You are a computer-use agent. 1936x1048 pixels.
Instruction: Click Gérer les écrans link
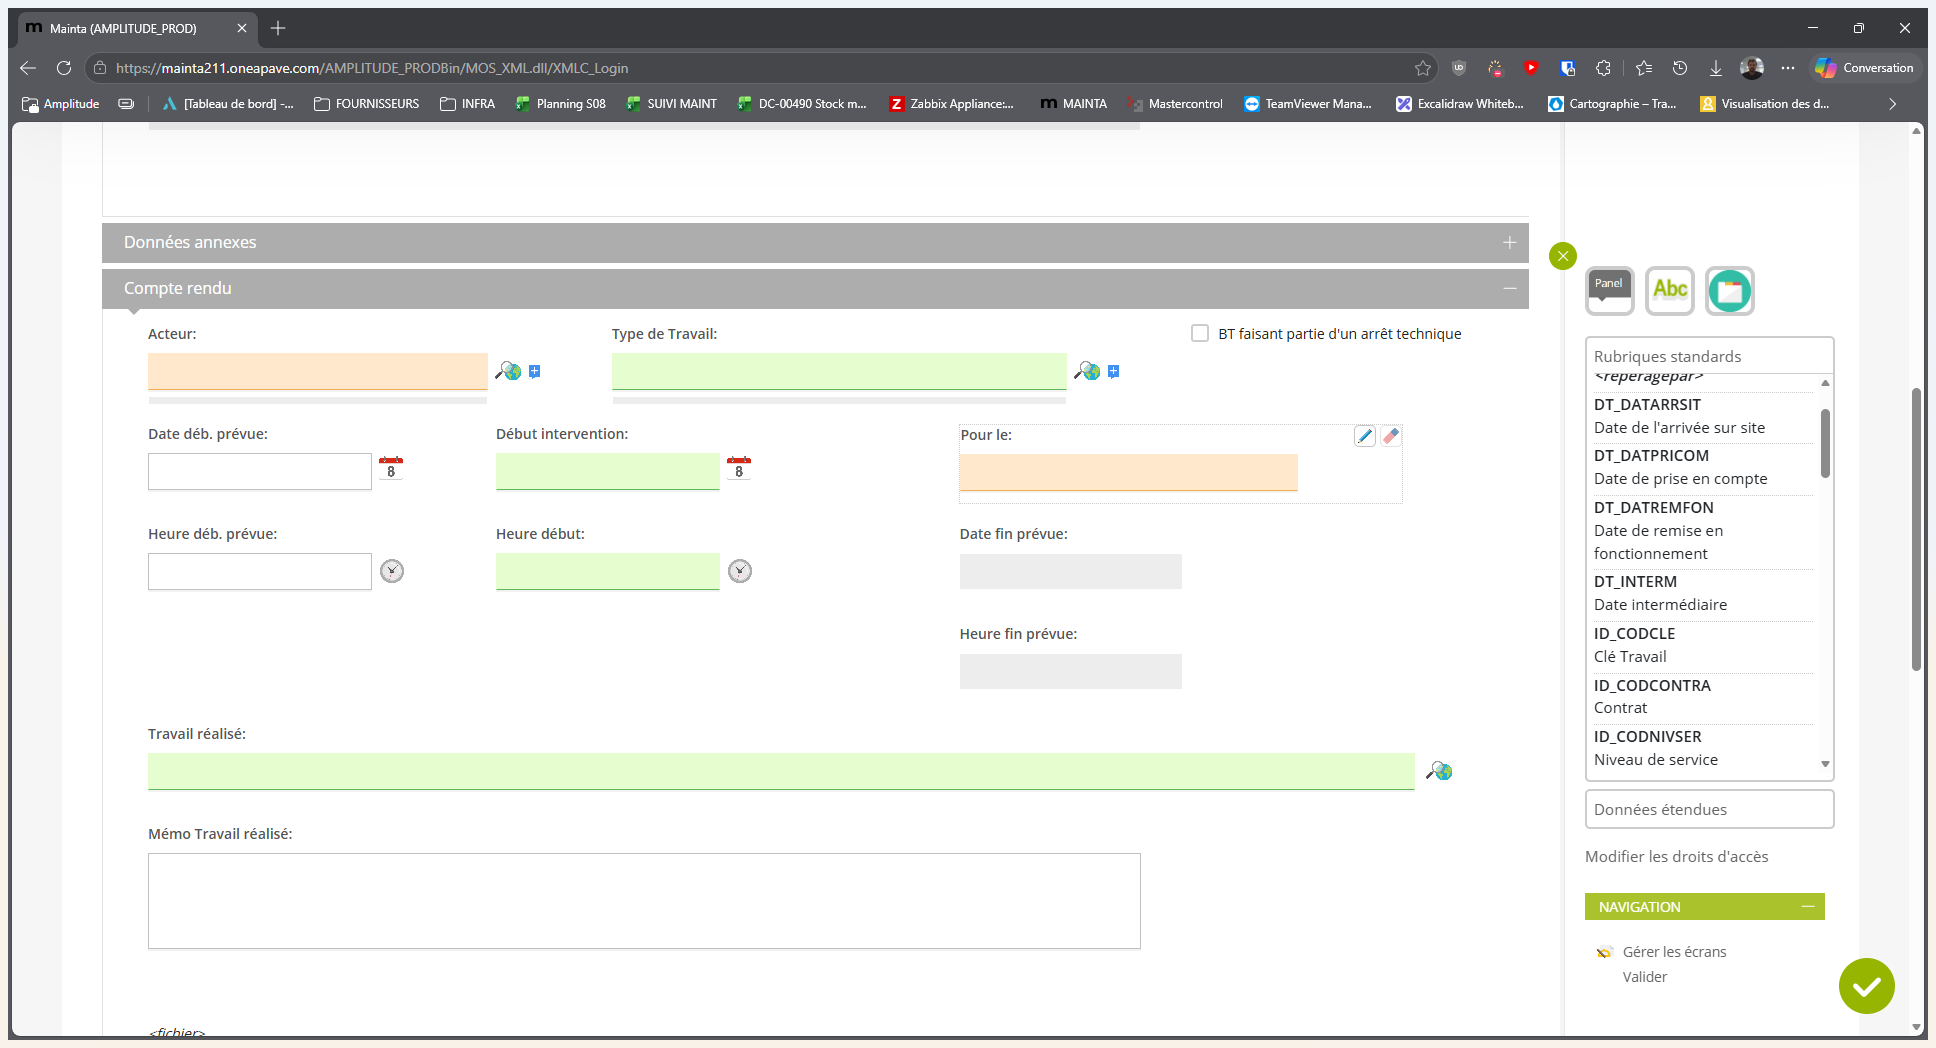pos(1674,952)
